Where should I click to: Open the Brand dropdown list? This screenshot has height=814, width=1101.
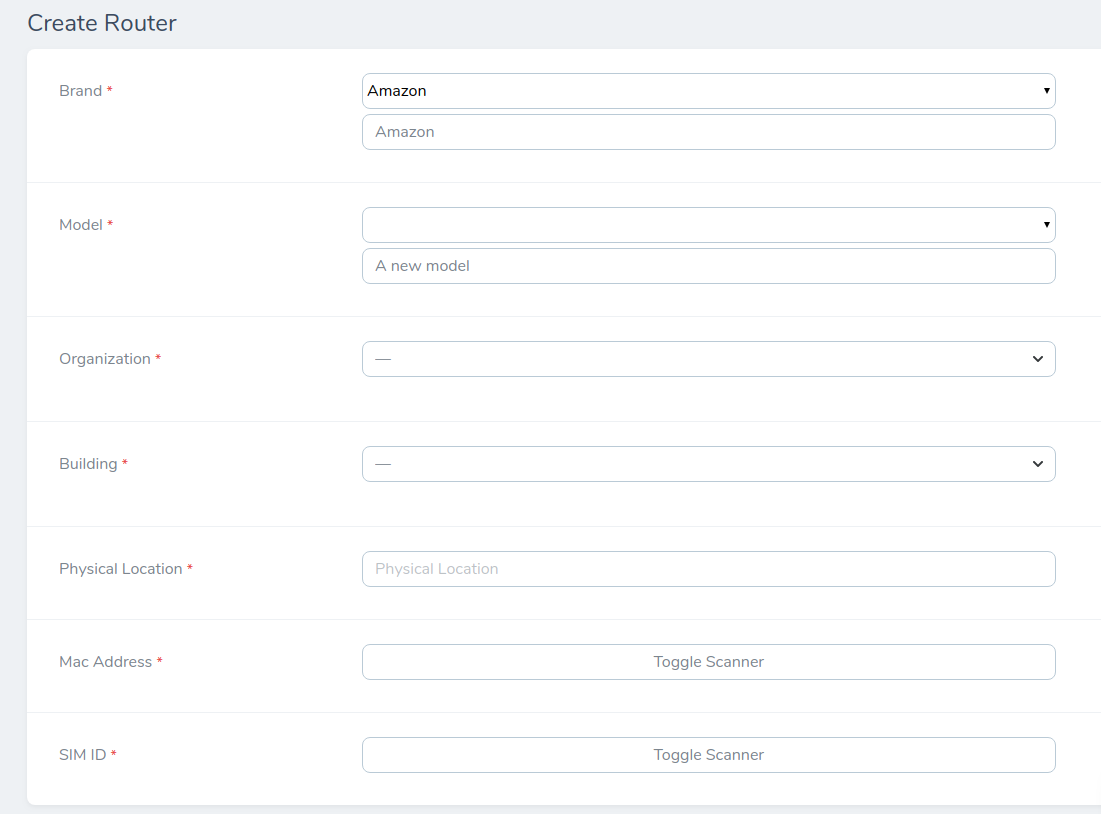[708, 91]
